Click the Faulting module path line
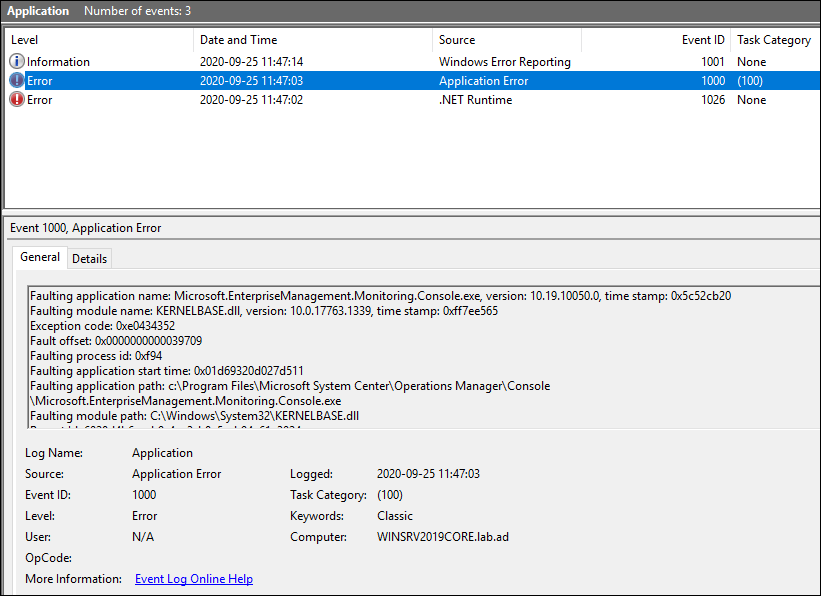 click(194, 416)
